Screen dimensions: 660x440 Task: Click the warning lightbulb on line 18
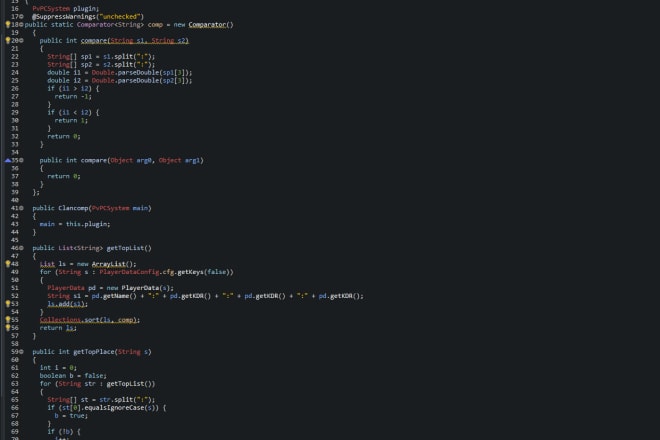pyautogui.click(x=8, y=24)
